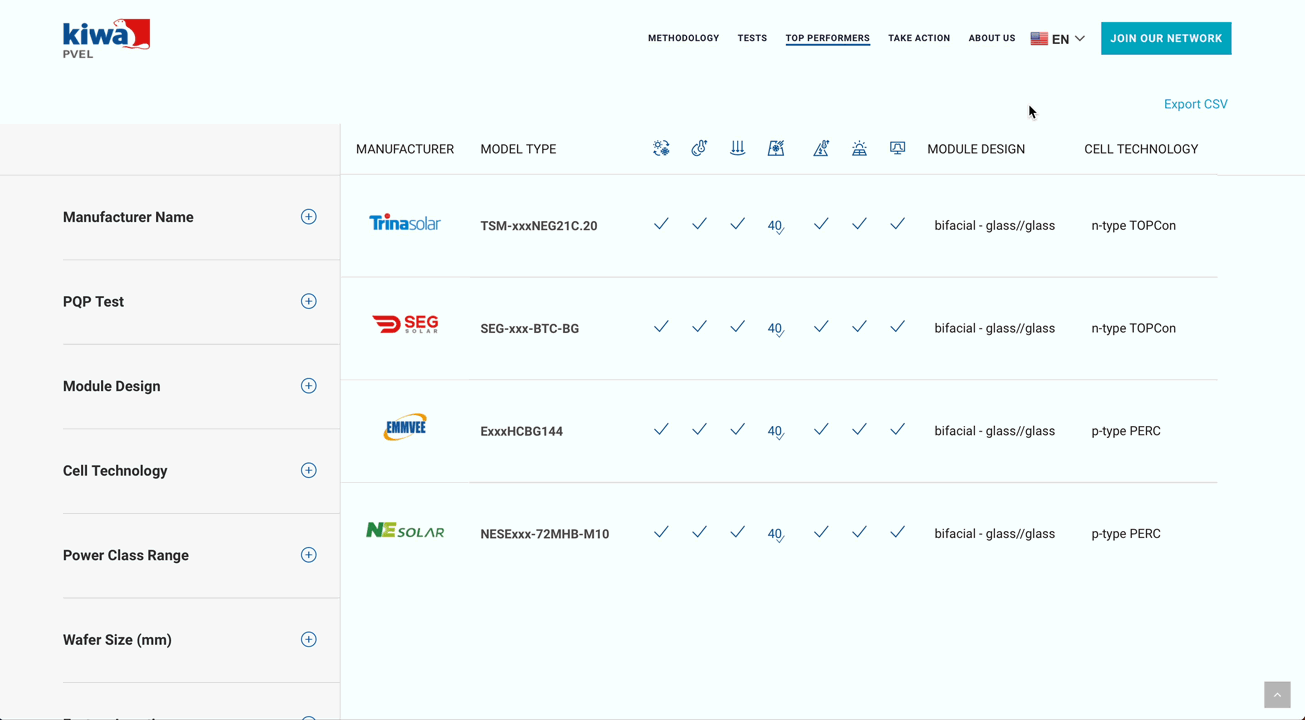Expand the Cell Technology filter
1305x720 pixels.
point(308,470)
